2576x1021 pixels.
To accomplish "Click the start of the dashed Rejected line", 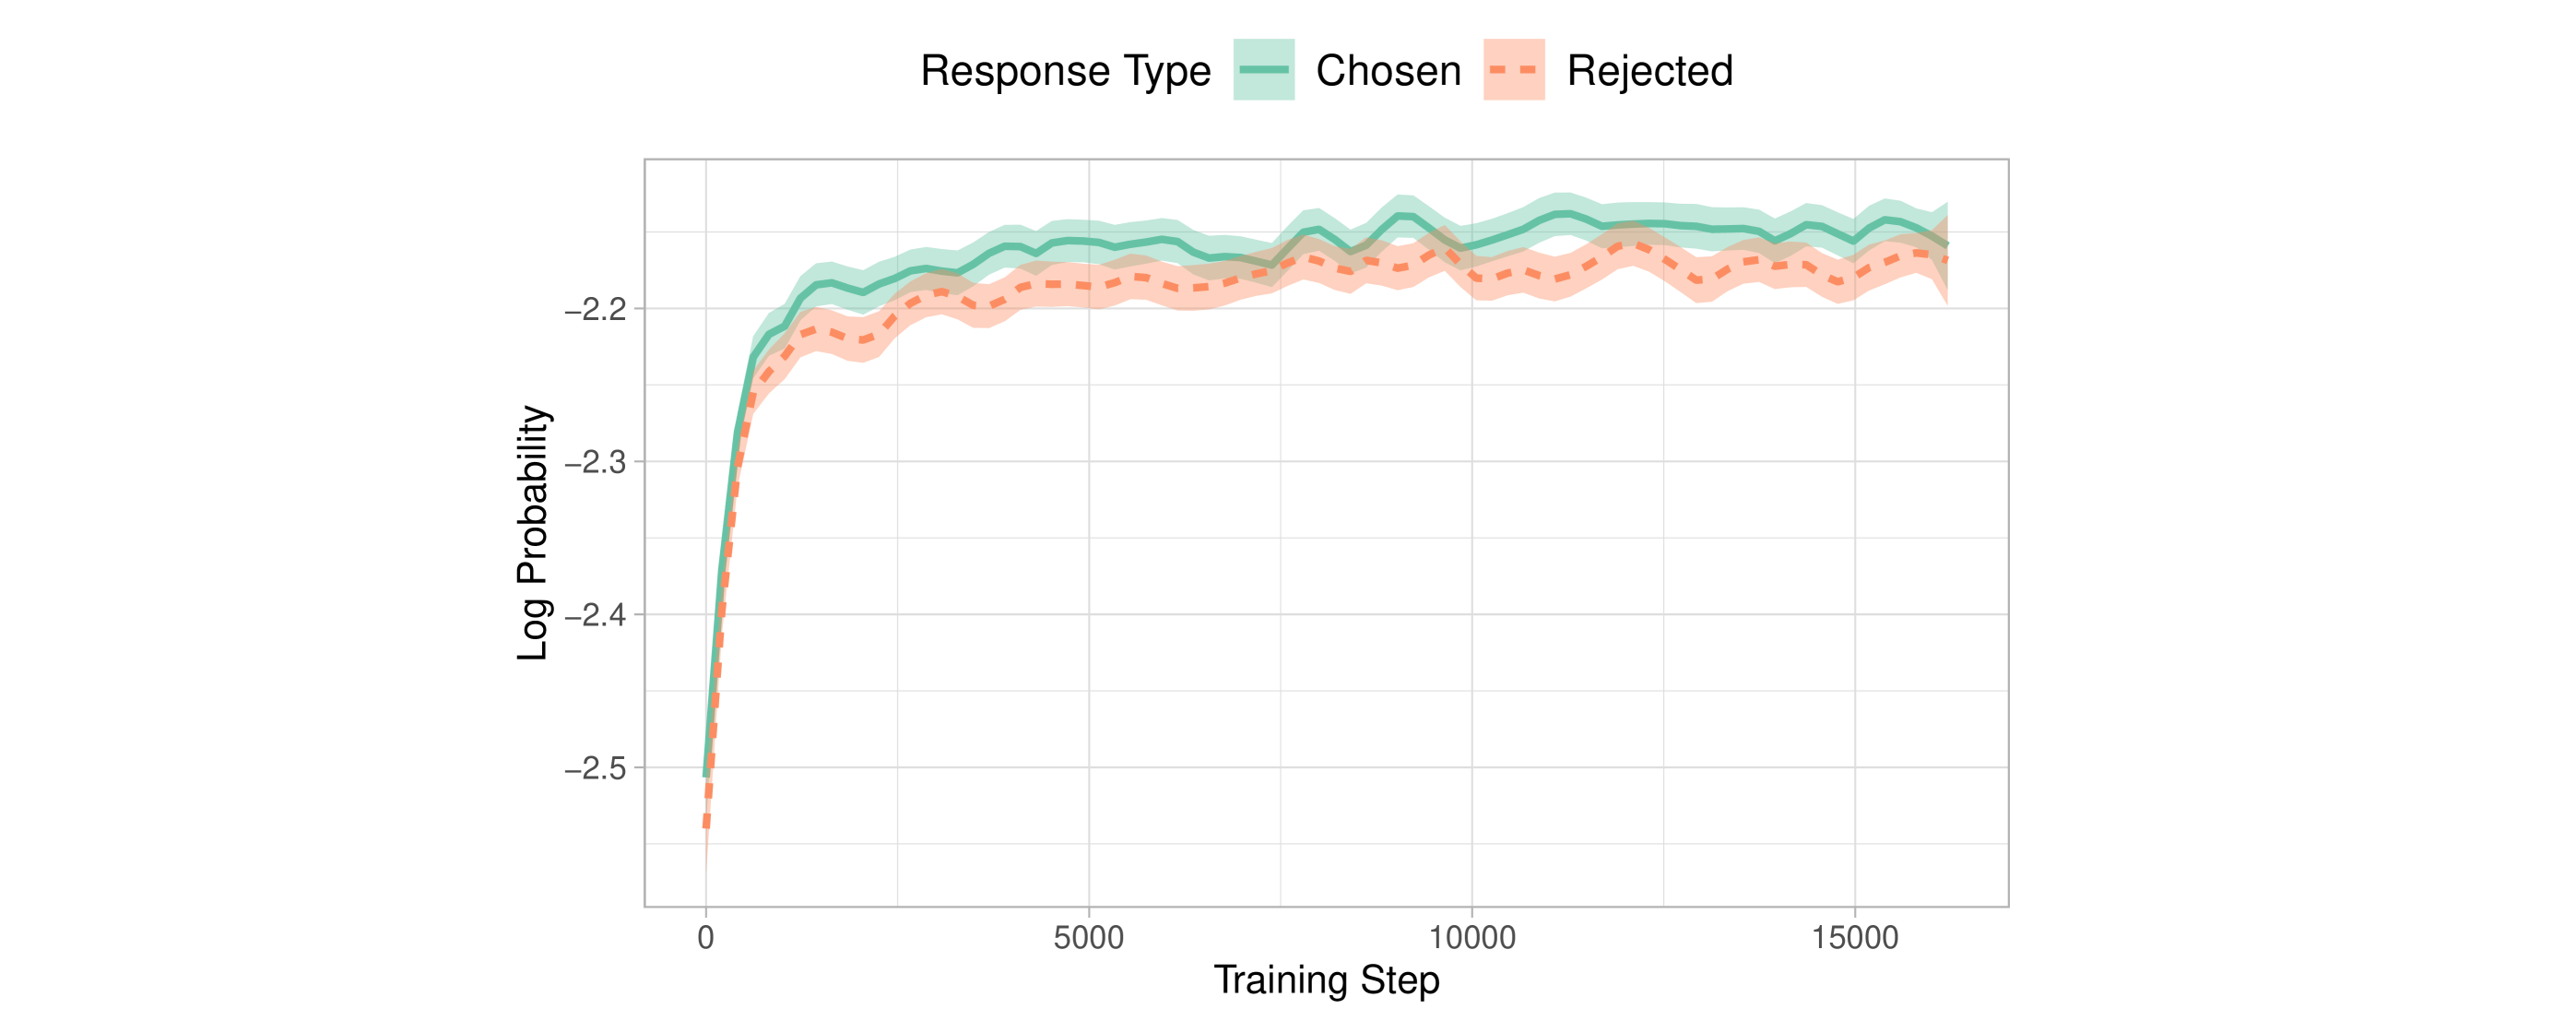I will [706, 824].
